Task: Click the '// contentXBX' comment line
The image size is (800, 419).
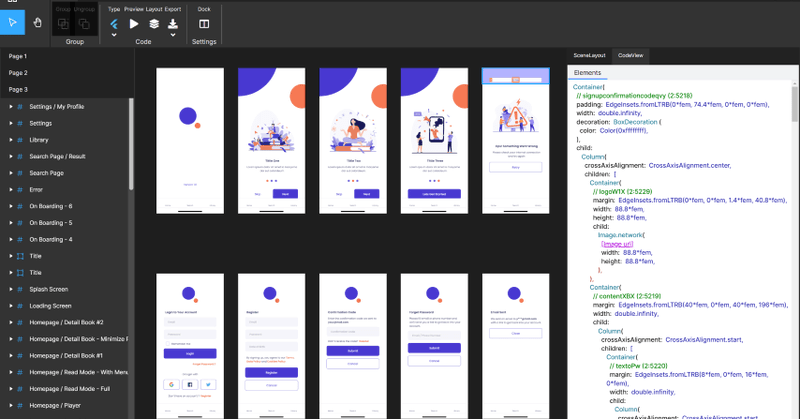Action: tap(627, 296)
